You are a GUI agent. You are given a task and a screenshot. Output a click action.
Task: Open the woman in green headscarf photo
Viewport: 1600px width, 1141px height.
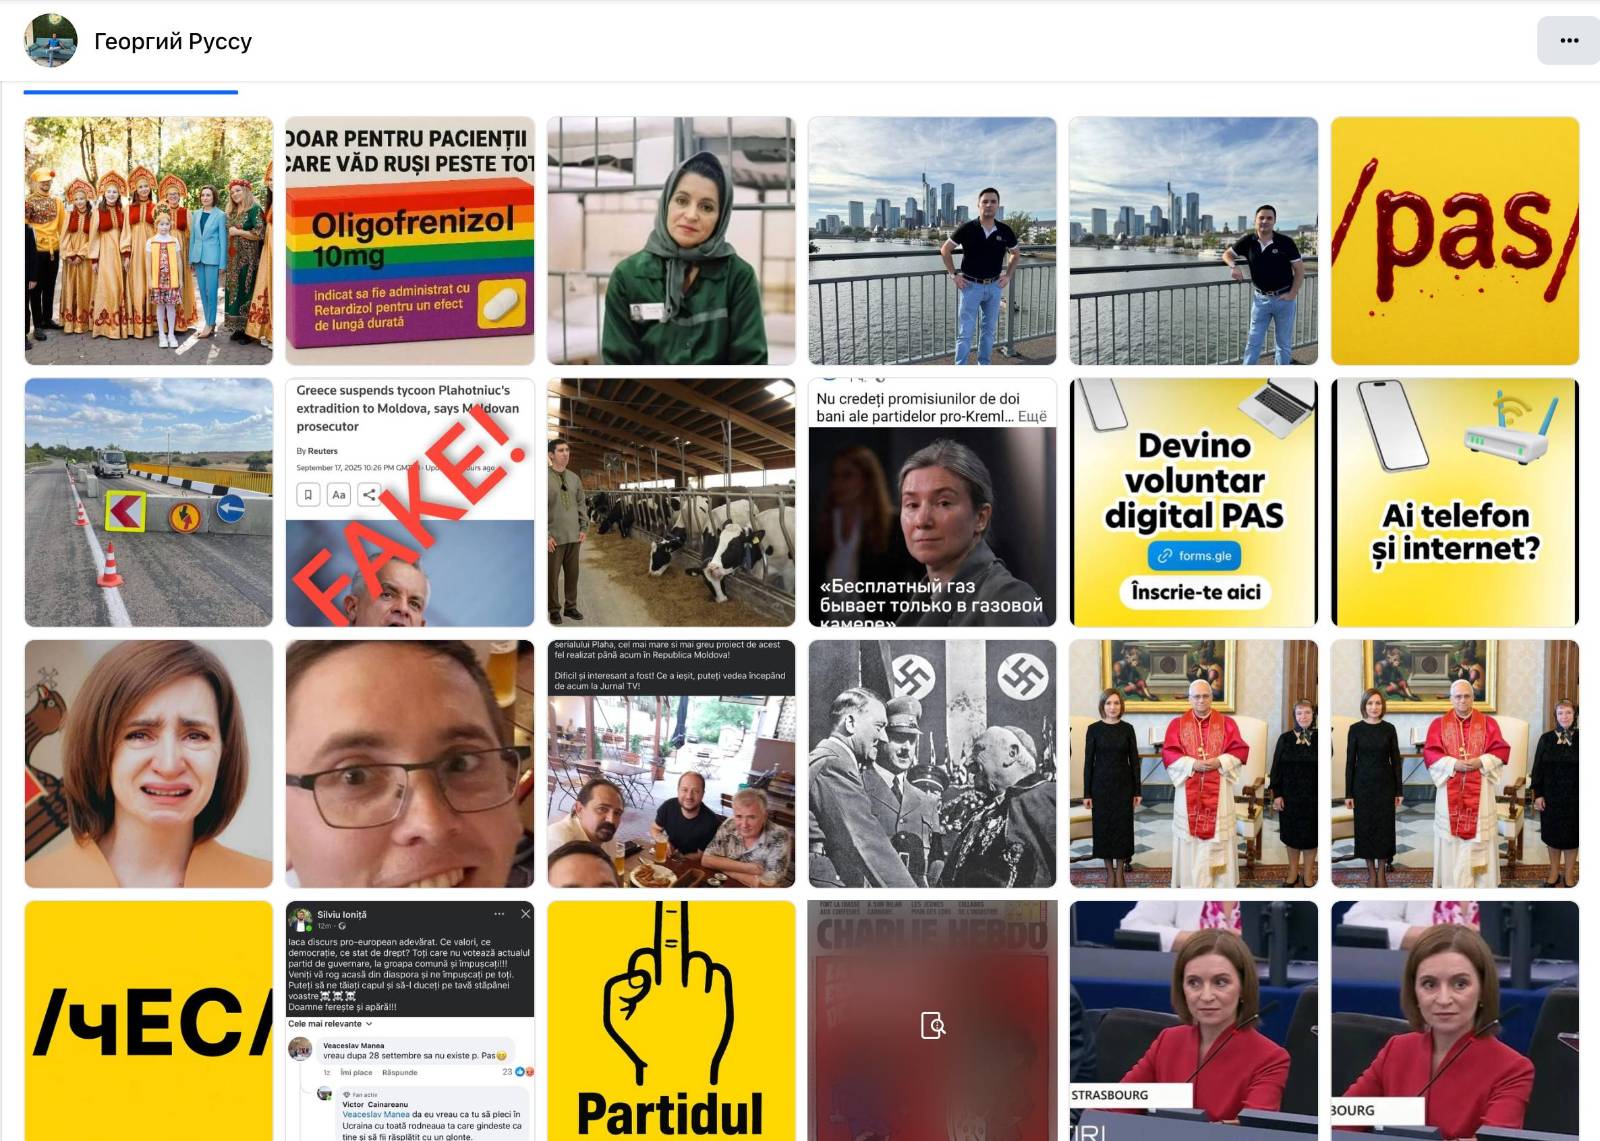[x=671, y=241]
